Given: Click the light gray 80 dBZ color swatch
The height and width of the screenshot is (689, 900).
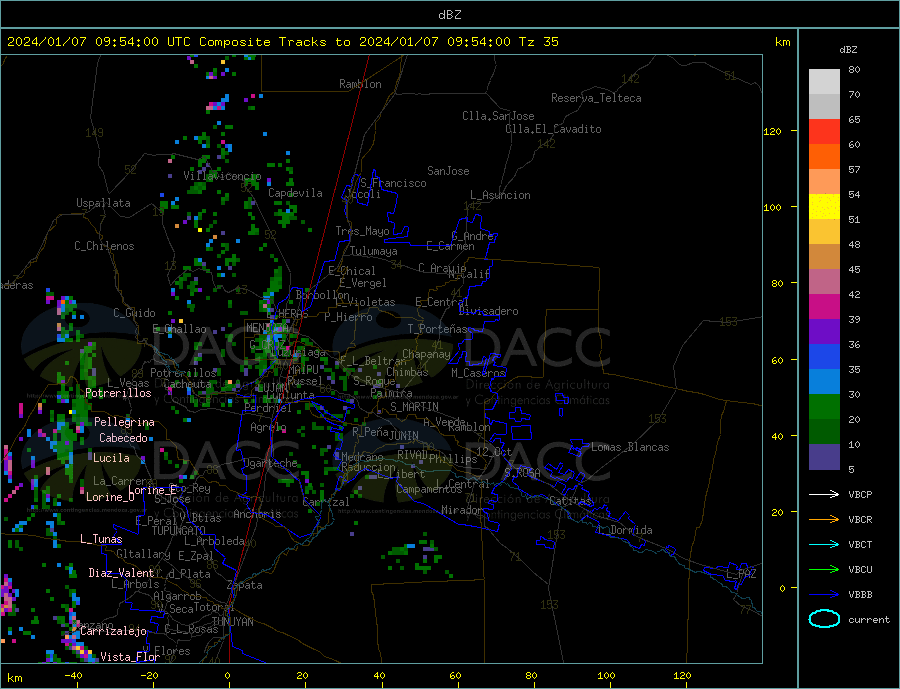Looking at the screenshot, I should tap(824, 82).
